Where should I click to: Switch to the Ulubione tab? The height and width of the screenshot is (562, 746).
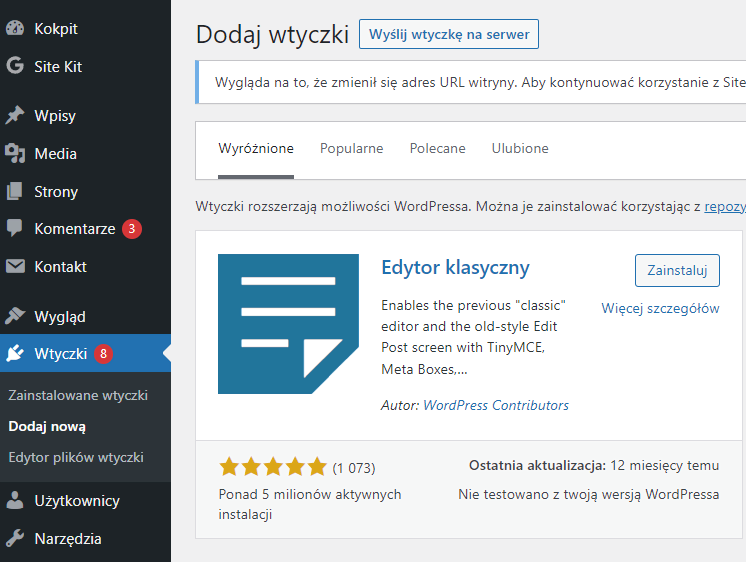pos(520,148)
